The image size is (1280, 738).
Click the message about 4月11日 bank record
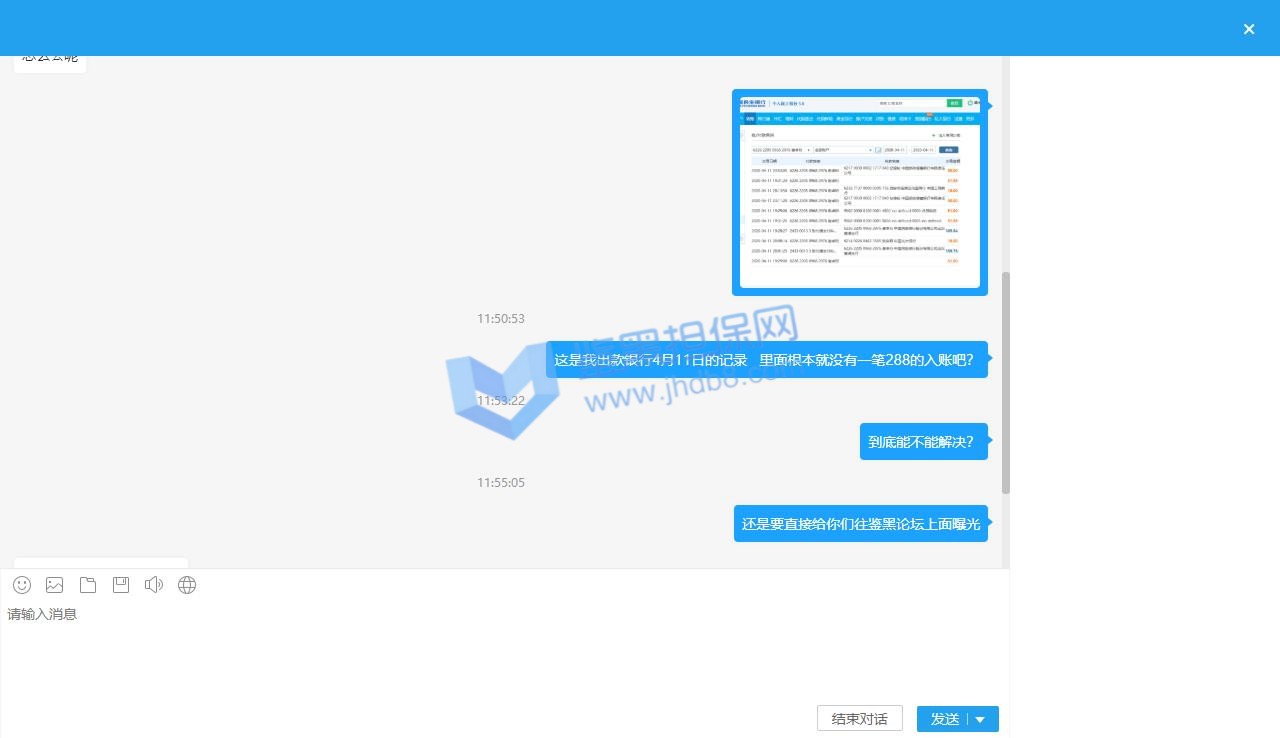coord(766,360)
